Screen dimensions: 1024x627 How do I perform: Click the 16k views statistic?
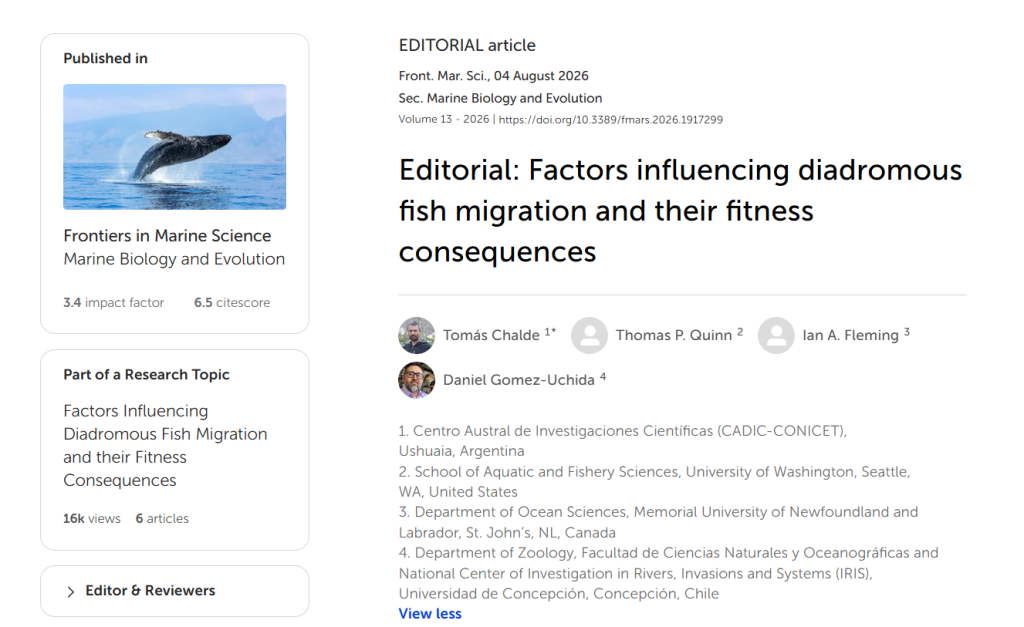click(x=92, y=519)
